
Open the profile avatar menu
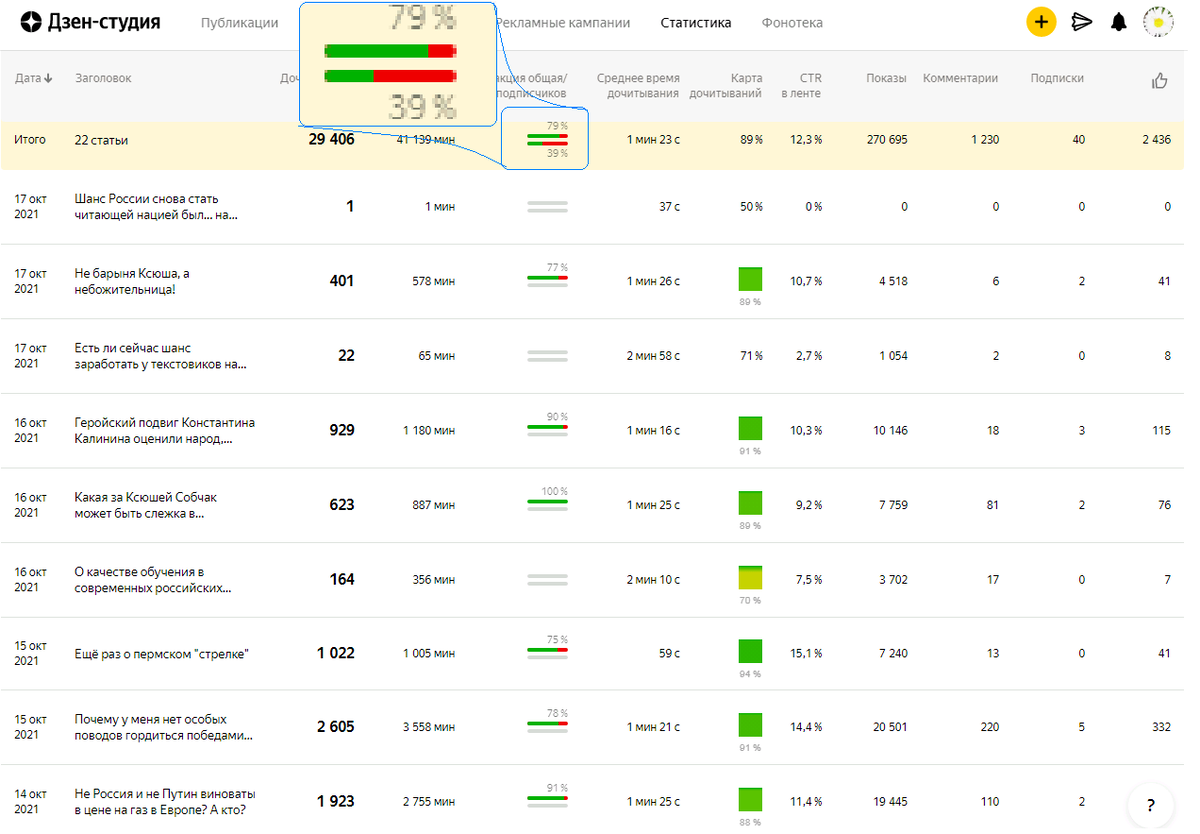point(1158,22)
